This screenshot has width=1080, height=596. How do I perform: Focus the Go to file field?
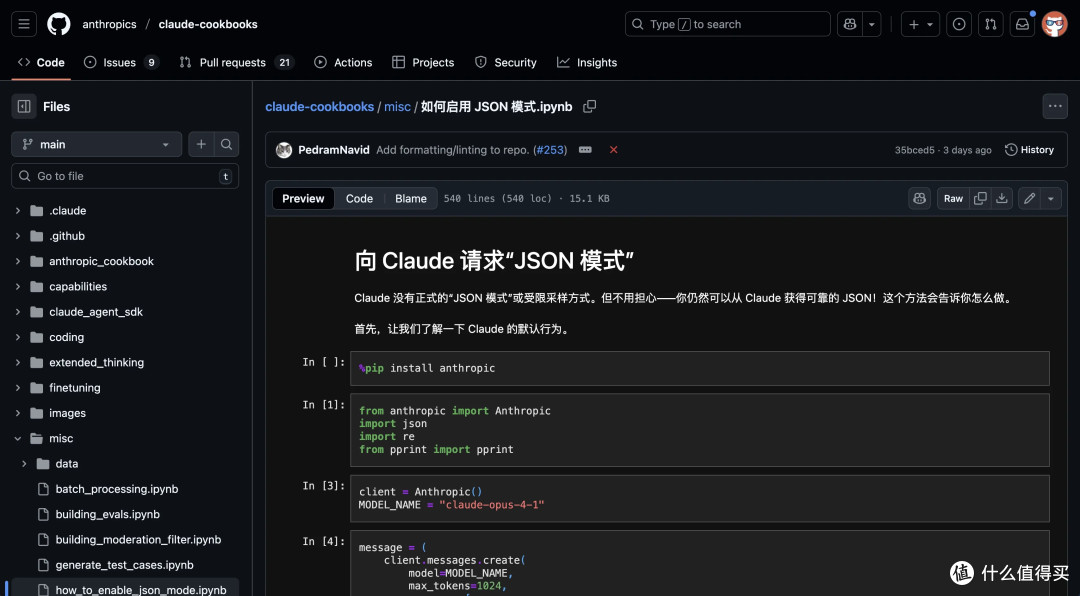(x=125, y=176)
